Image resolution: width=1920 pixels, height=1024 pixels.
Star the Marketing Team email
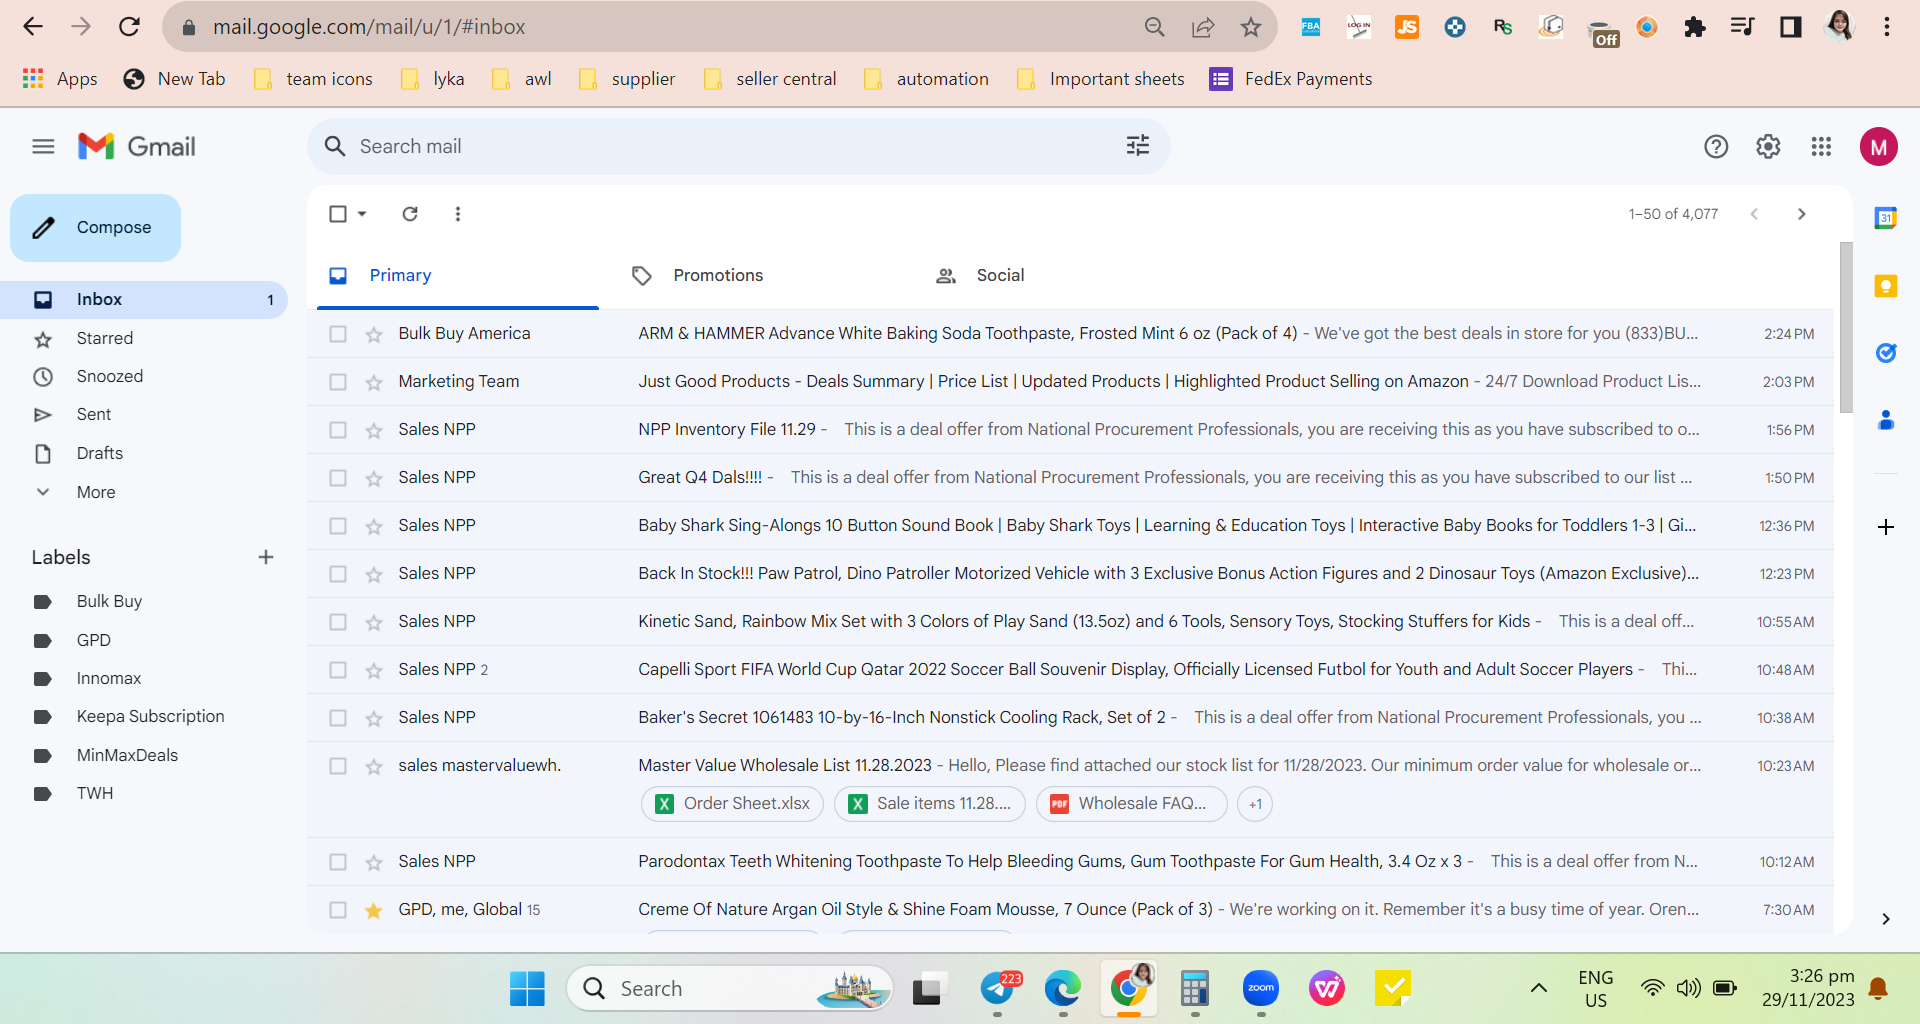(x=374, y=382)
